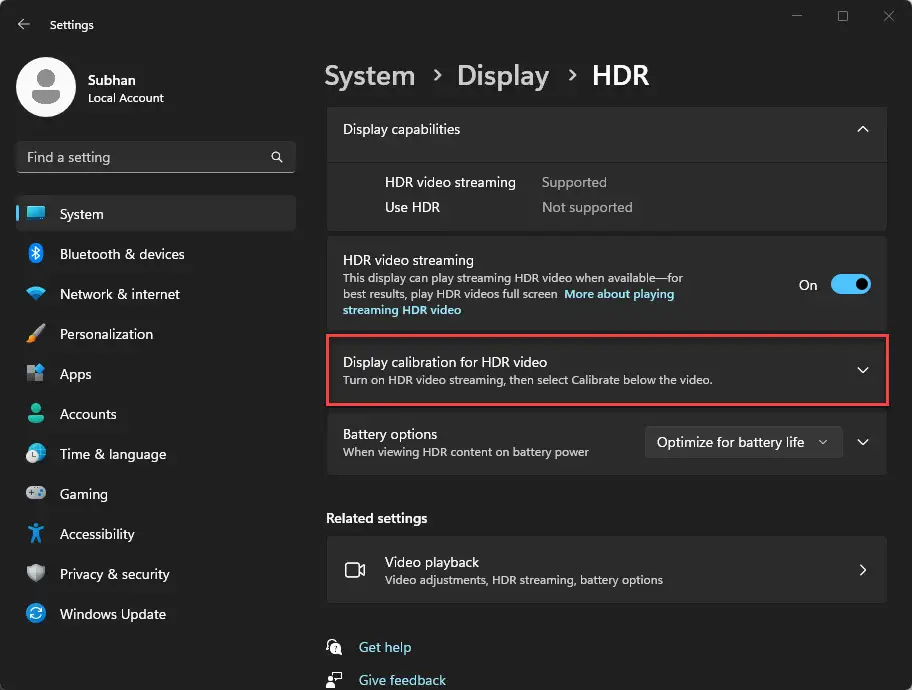Select the Accessibility figure icon
Viewport: 912px width, 690px height.
coord(37,534)
